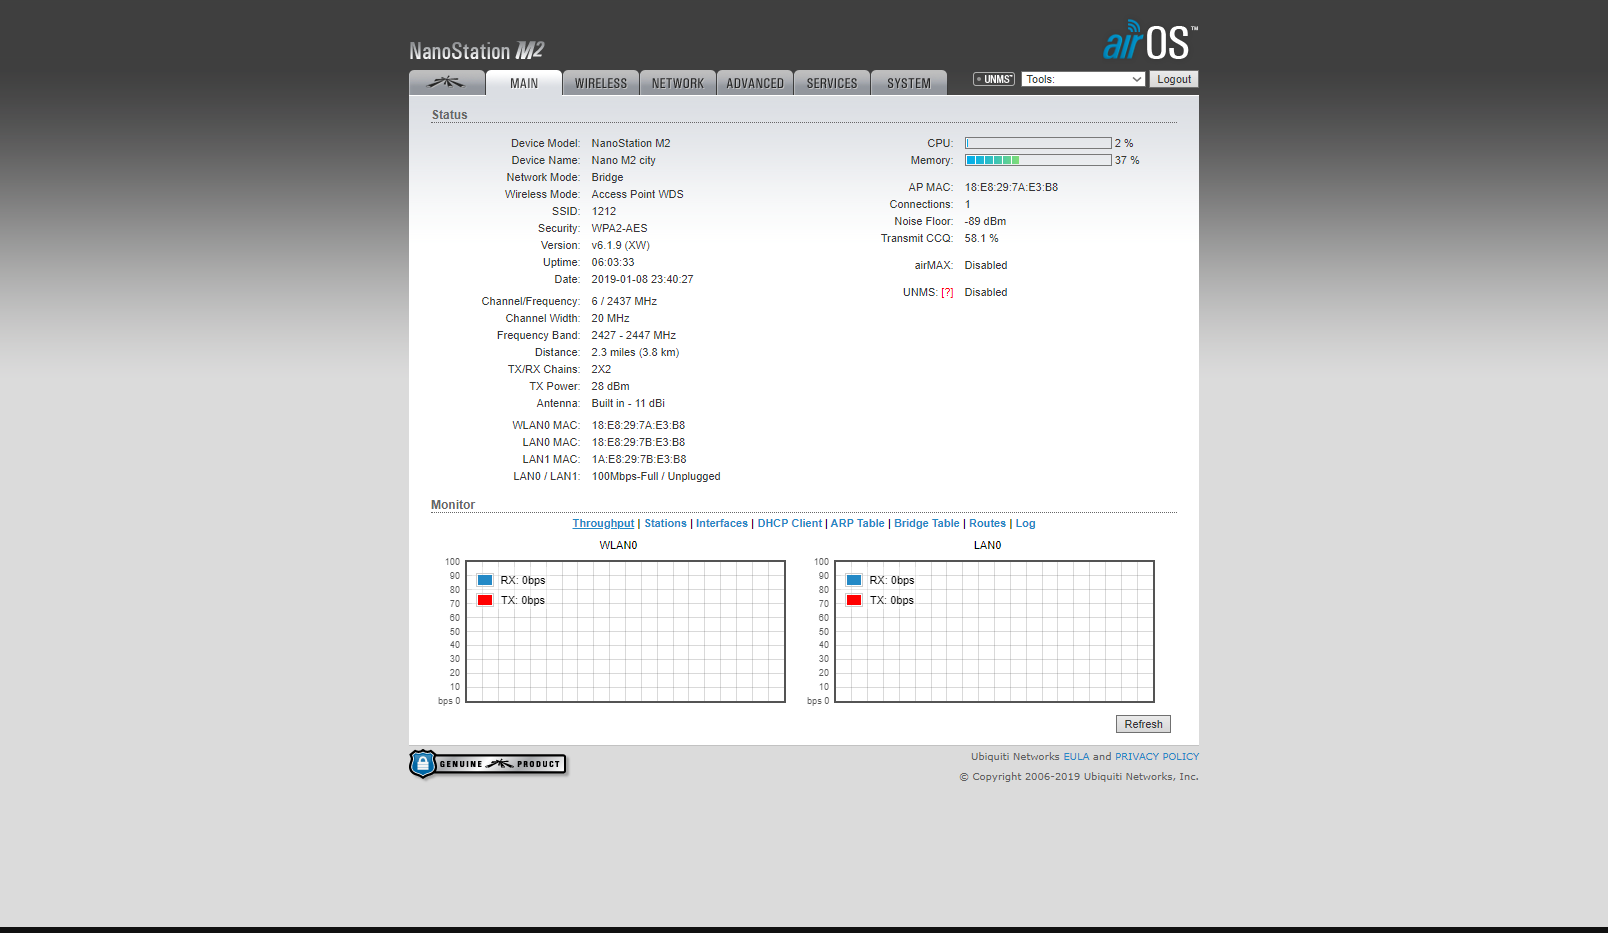Open the EULA link
The width and height of the screenshot is (1608, 933).
[x=1076, y=757]
